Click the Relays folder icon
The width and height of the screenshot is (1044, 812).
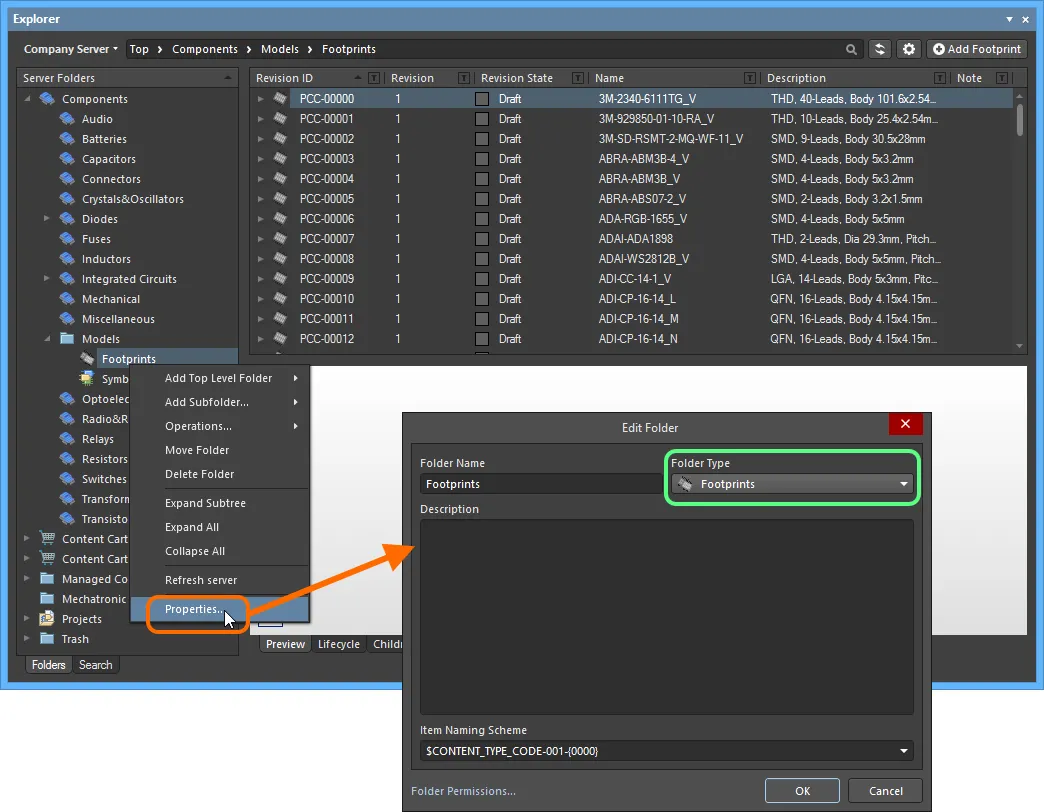point(67,439)
